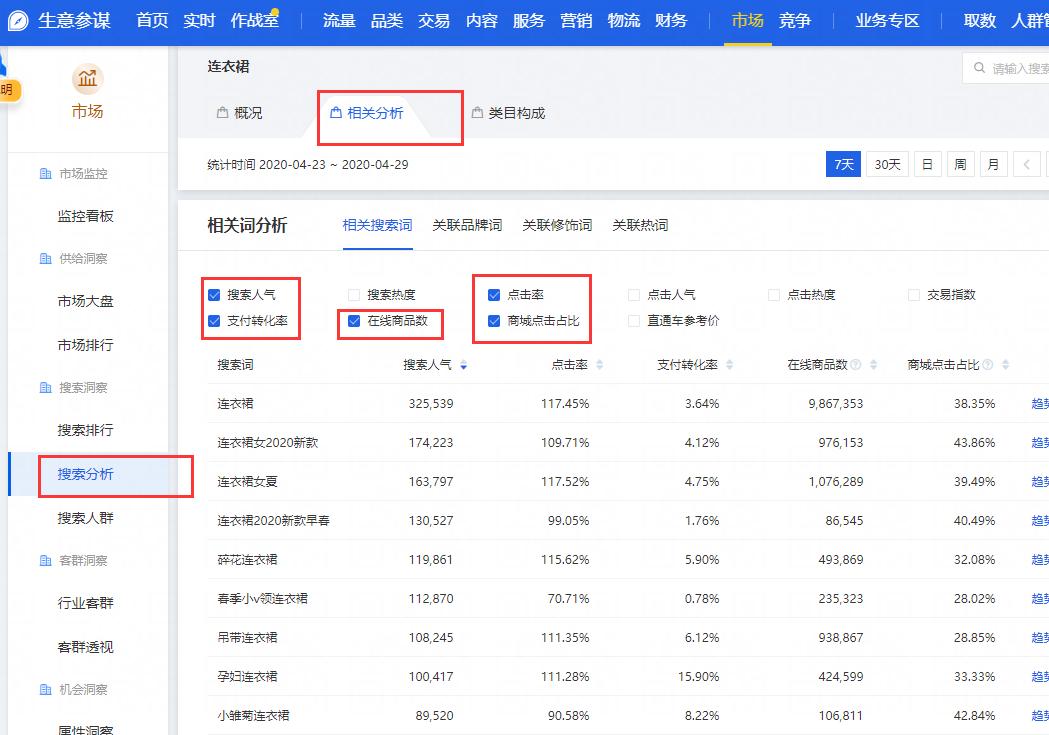Select the 30天 time range button
1049x735 pixels.
point(886,163)
